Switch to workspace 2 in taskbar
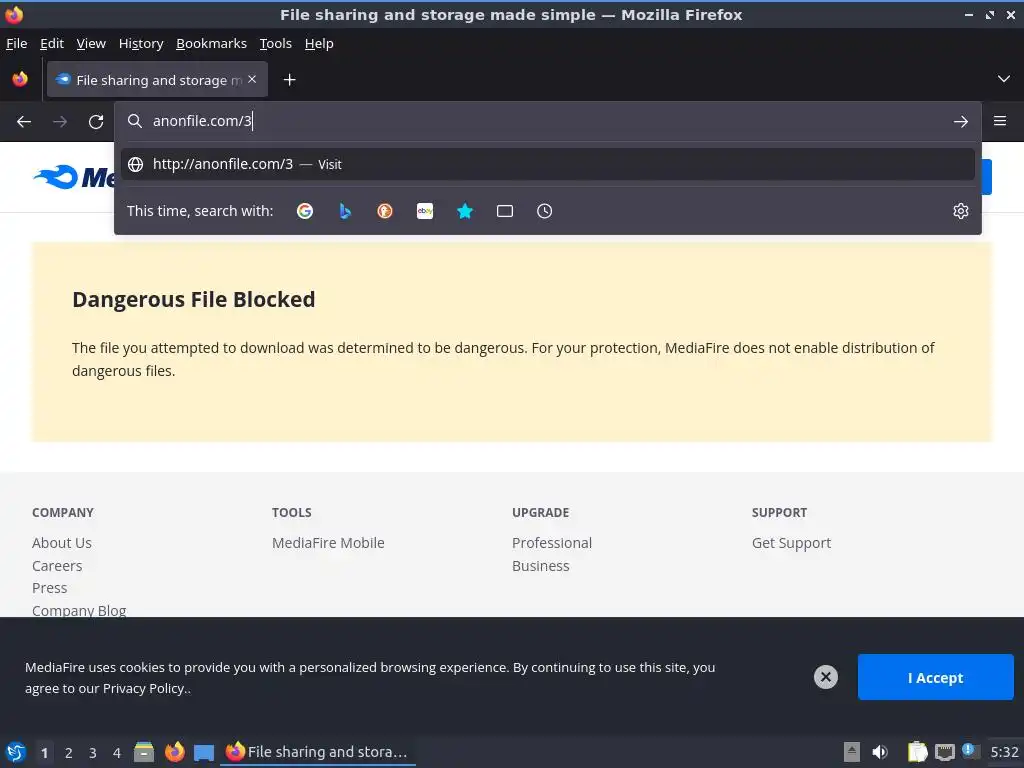Viewport: 1024px width, 768px height. point(69,753)
